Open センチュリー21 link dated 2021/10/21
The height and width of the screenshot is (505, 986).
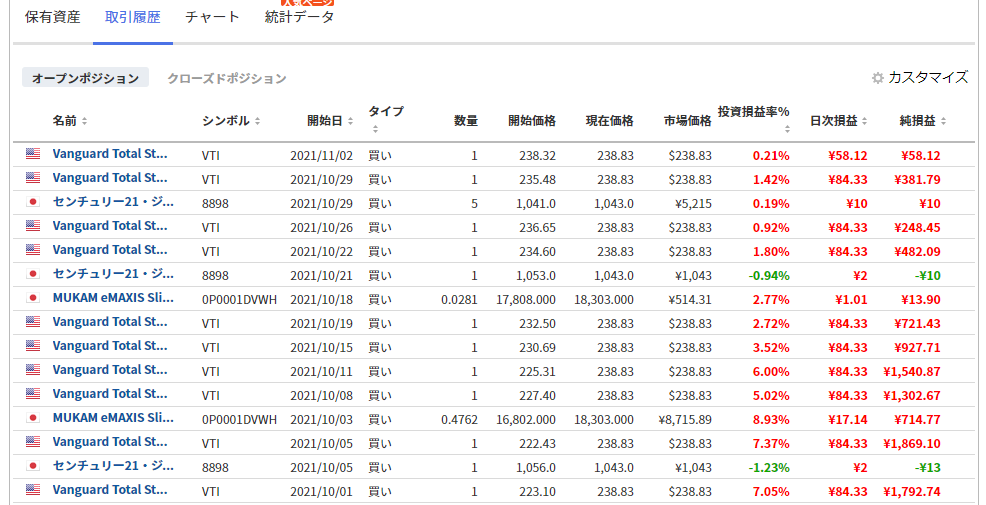tap(113, 274)
